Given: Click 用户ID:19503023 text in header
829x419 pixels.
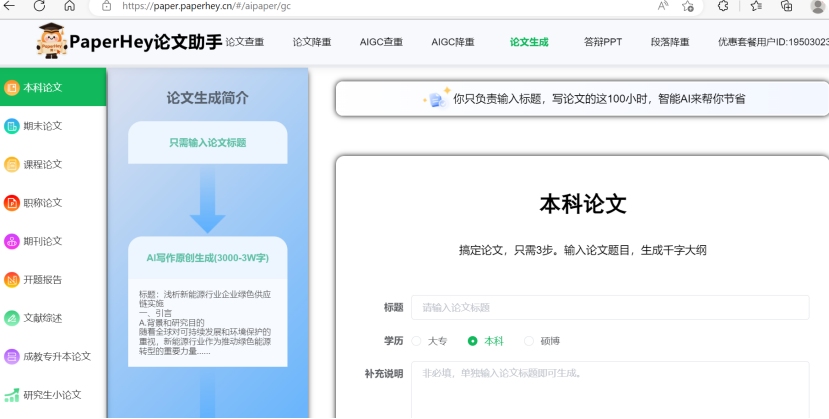Looking at the screenshot, I should click(793, 42).
